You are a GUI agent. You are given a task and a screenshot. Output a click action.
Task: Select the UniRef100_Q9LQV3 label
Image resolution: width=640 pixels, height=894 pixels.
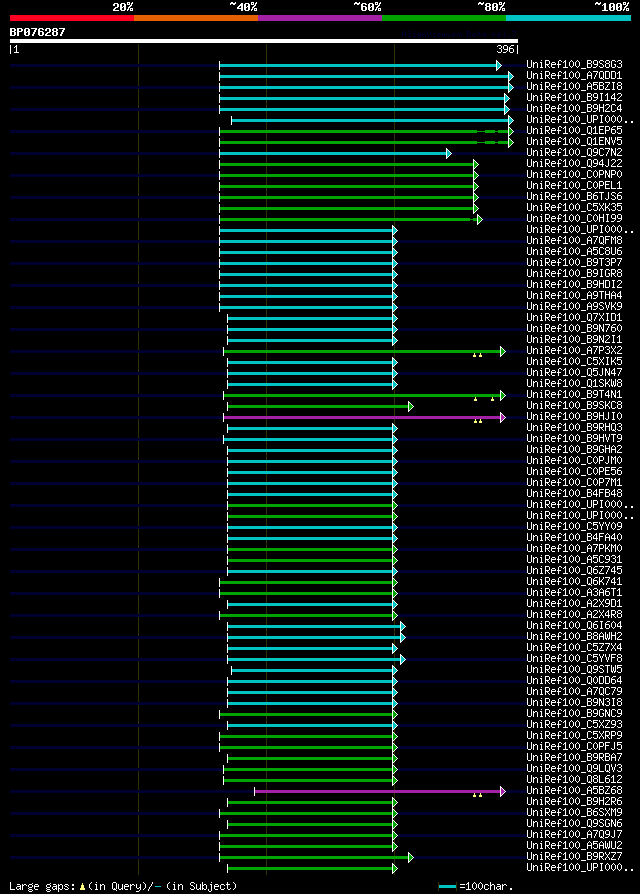click(x=574, y=768)
